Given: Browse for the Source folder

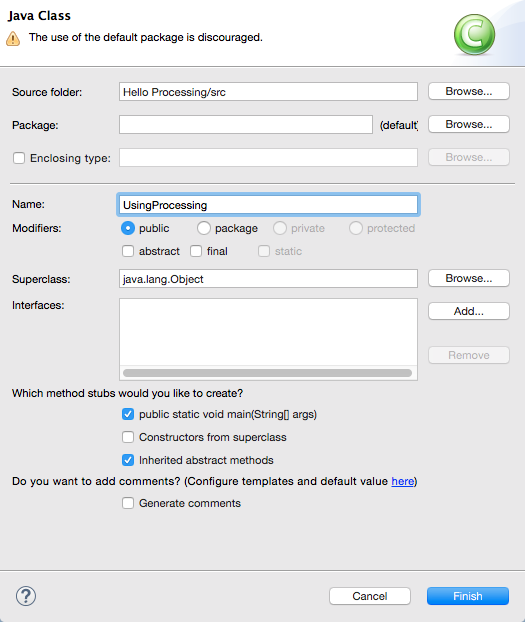Looking at the screenshot, I should point(469,91).
